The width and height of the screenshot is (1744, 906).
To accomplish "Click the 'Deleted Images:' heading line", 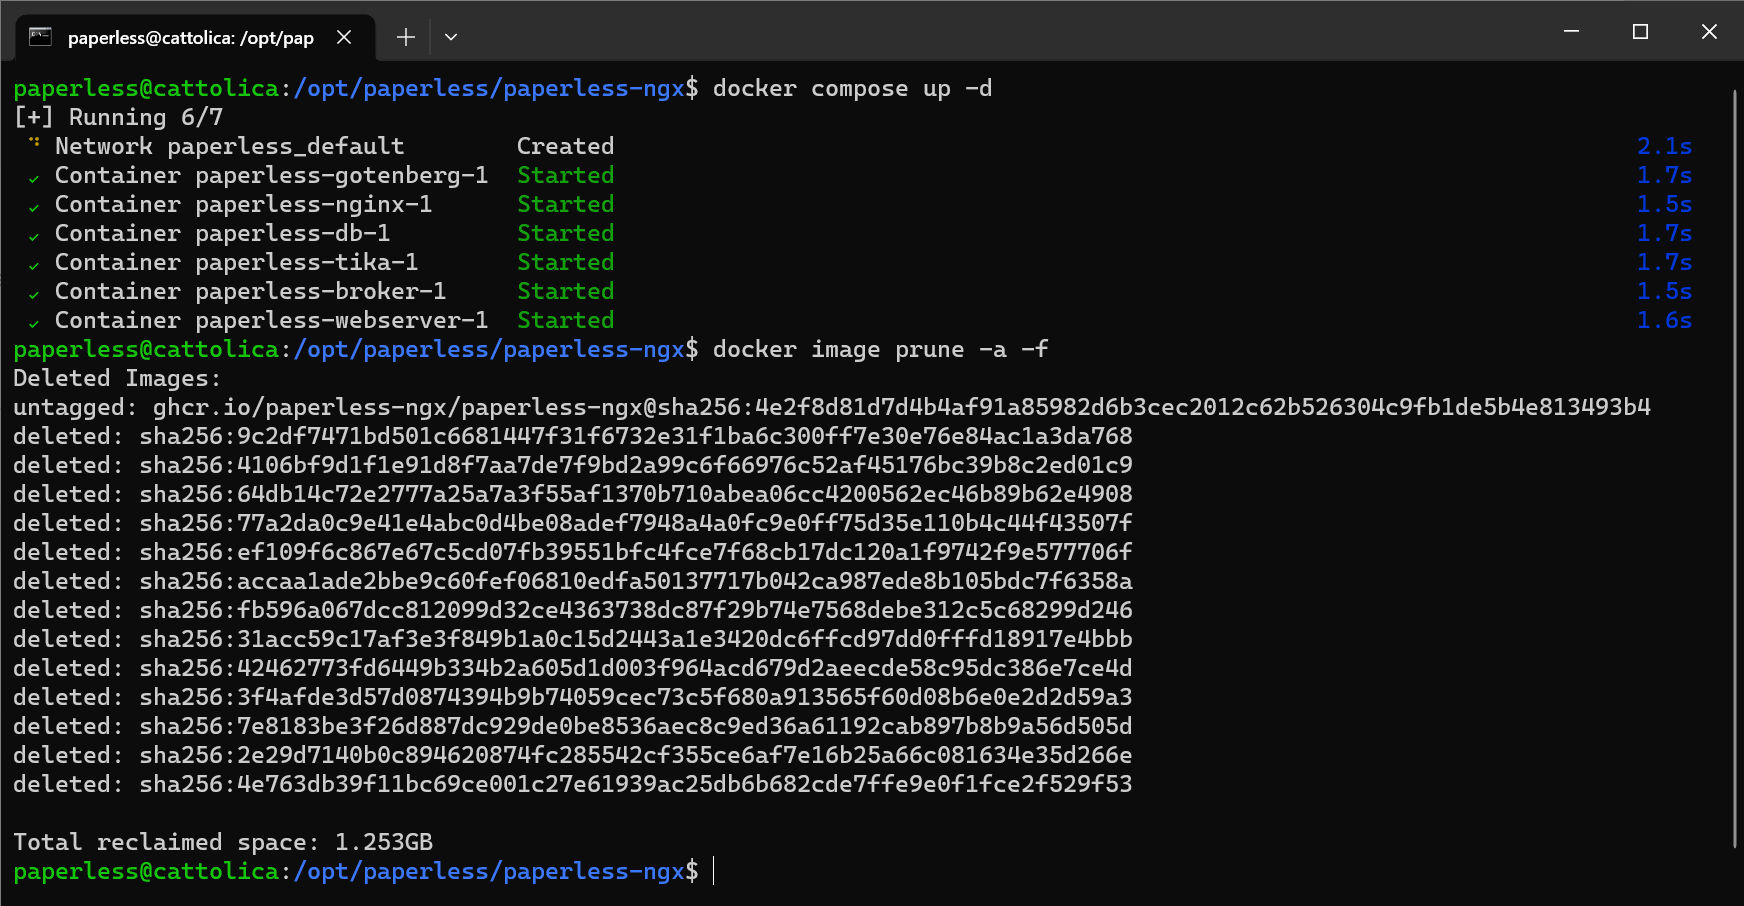I will 117,378.
